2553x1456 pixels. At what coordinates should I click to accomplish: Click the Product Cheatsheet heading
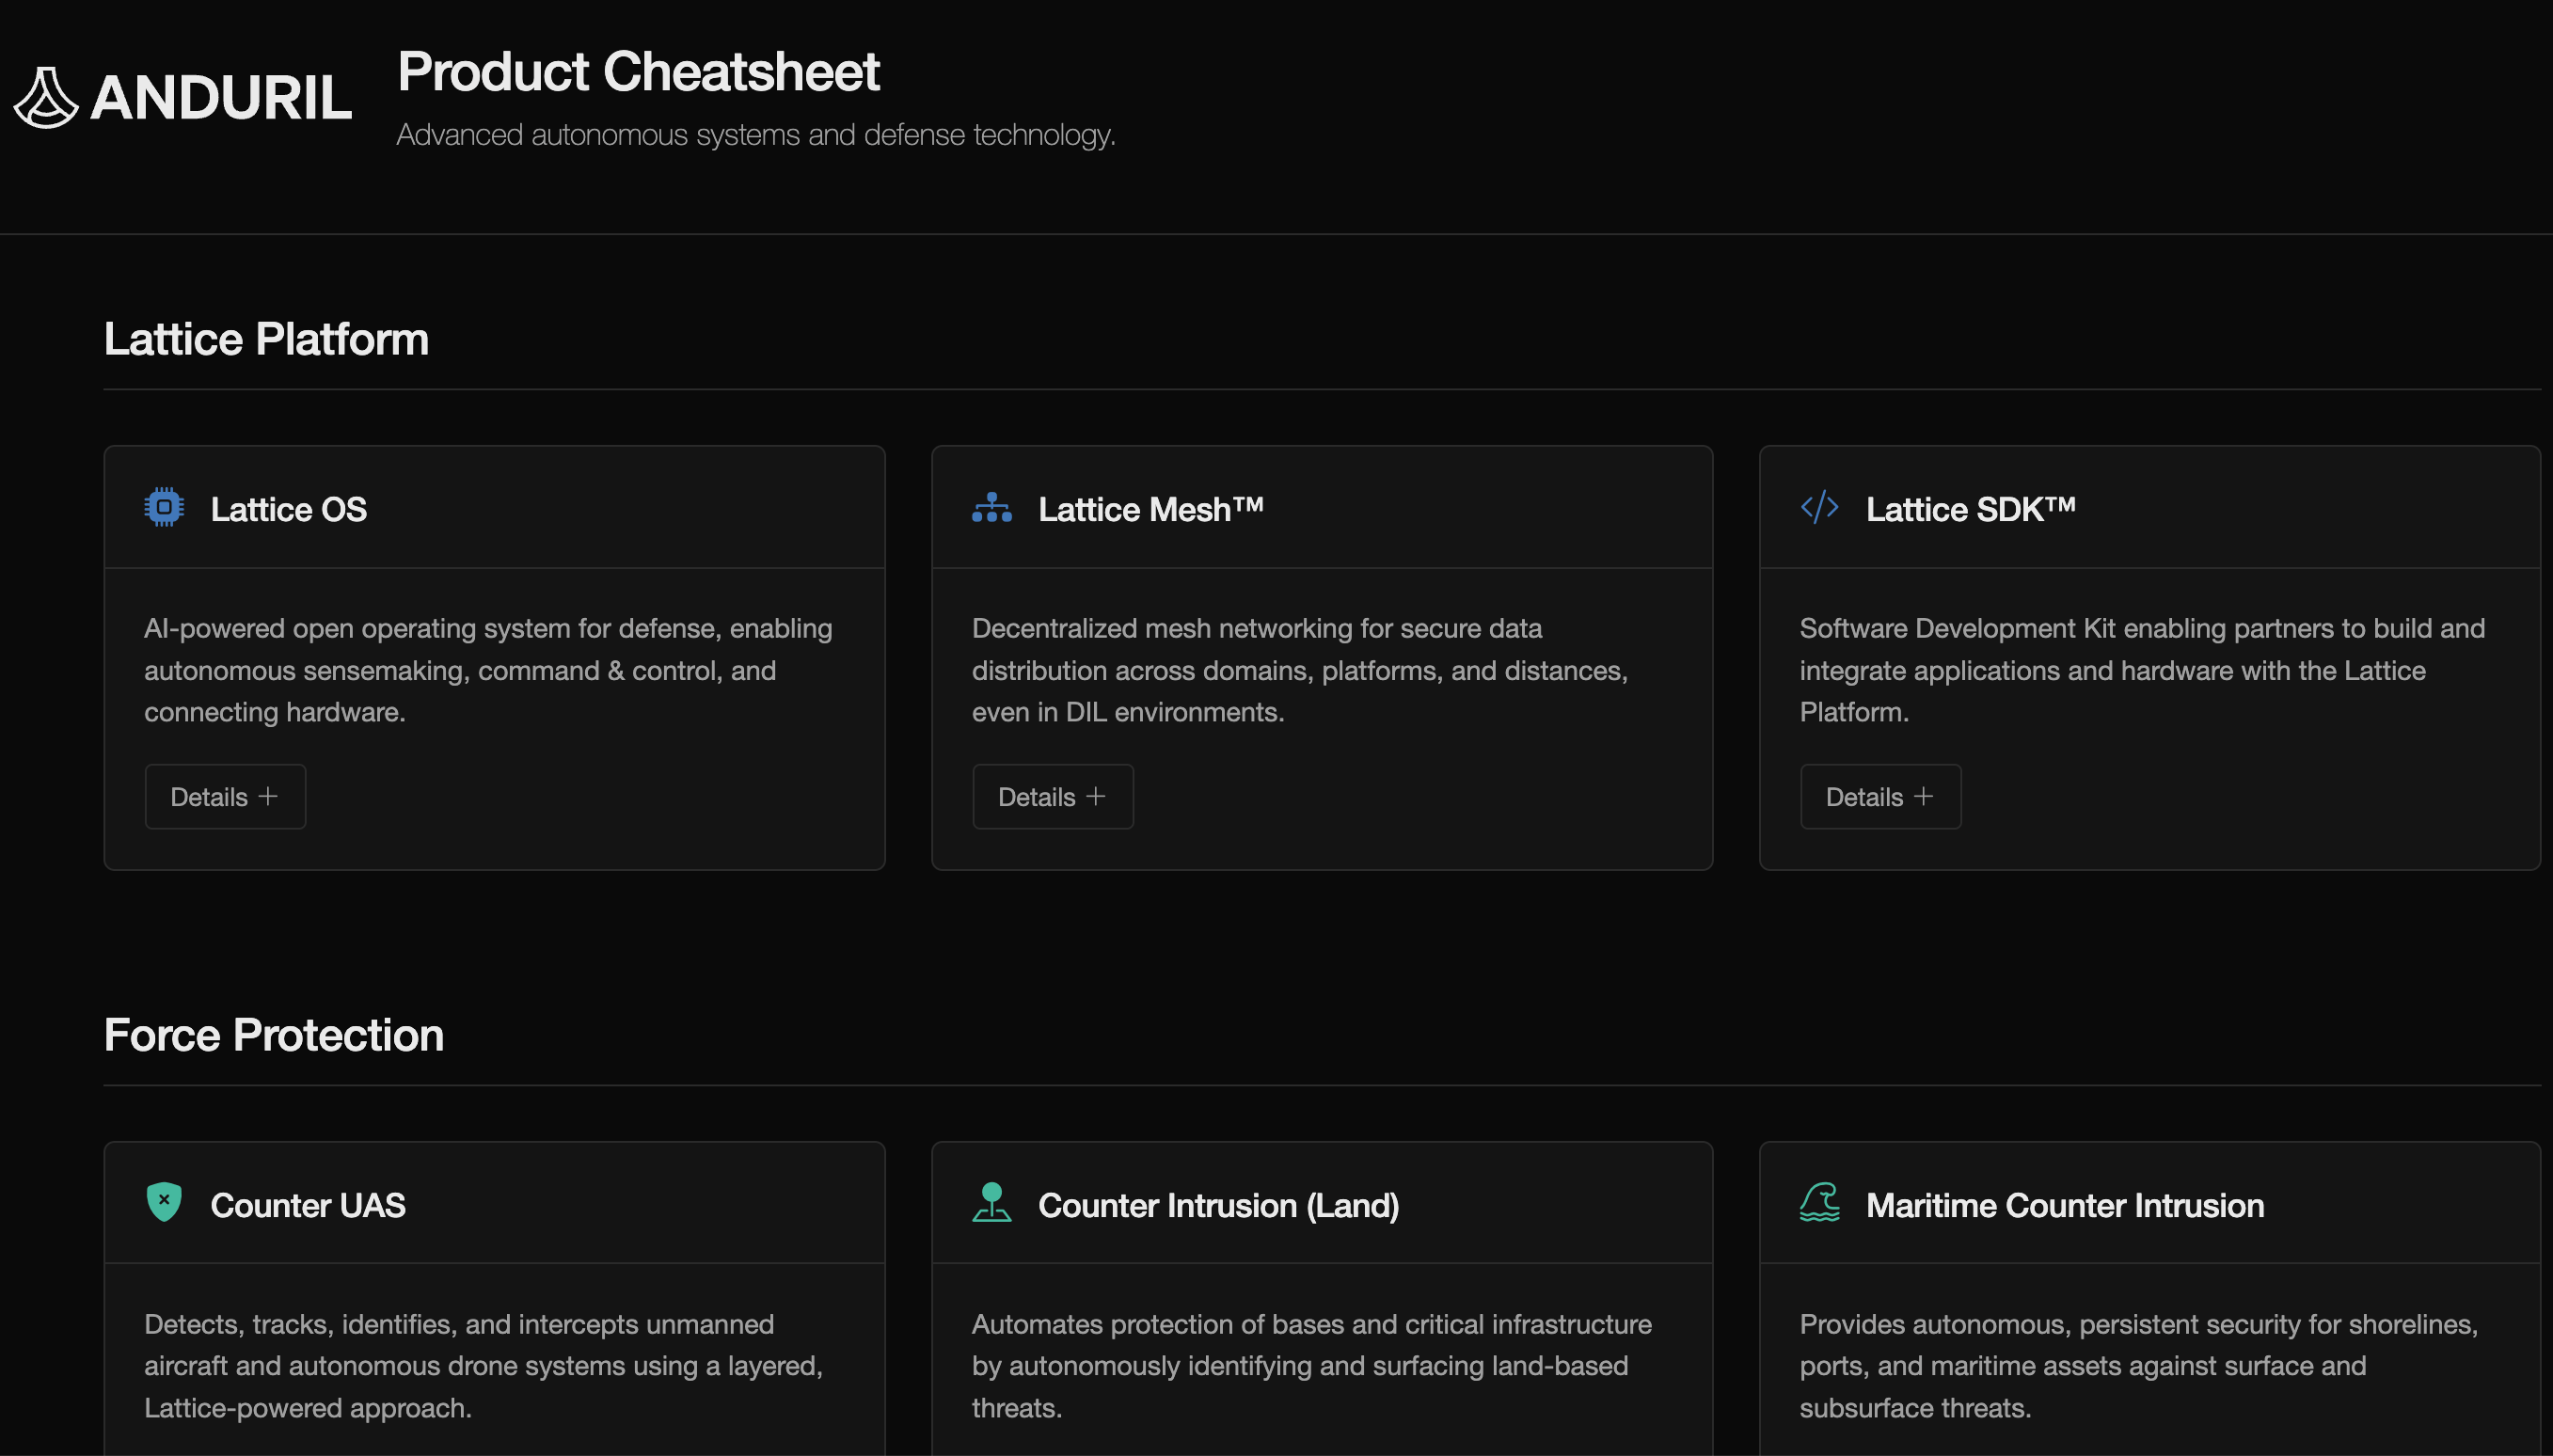tap(638, 72)
